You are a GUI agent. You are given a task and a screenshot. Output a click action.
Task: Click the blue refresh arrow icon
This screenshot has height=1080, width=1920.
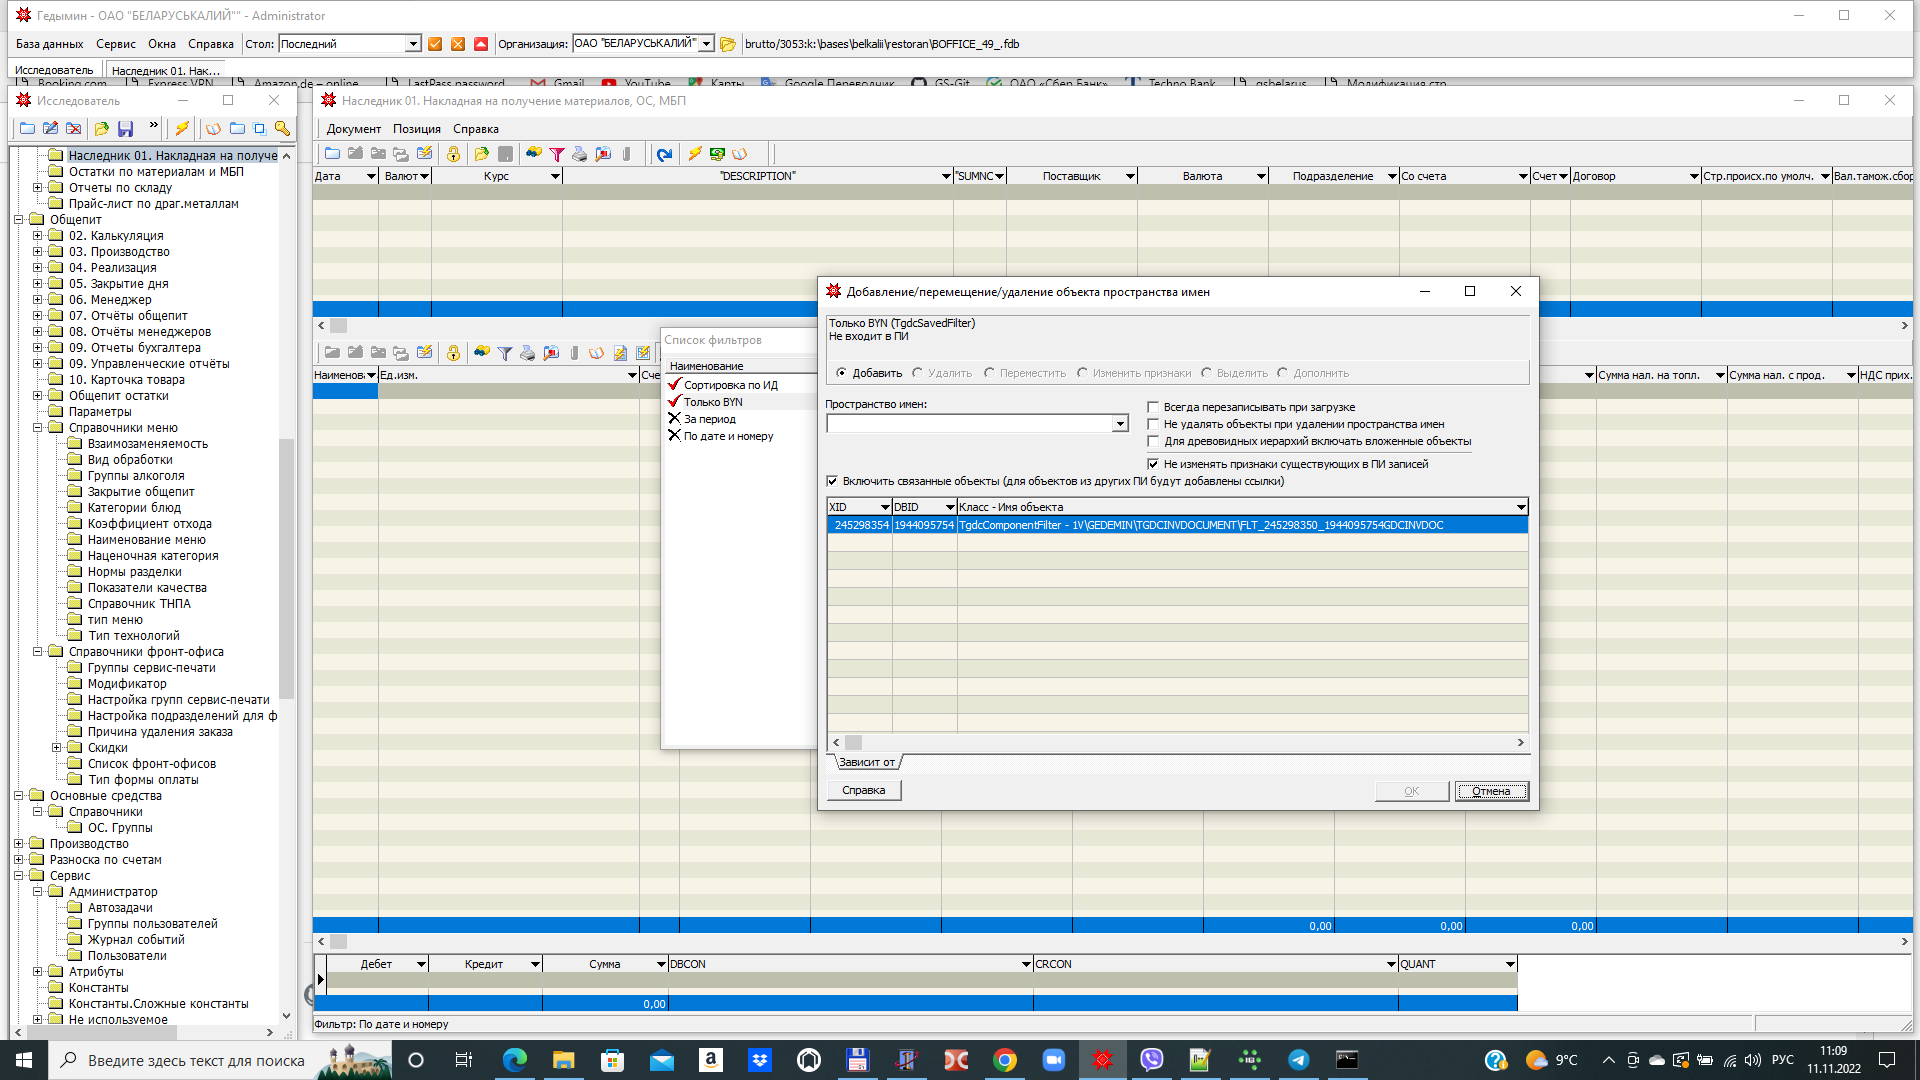click(664, 154)
